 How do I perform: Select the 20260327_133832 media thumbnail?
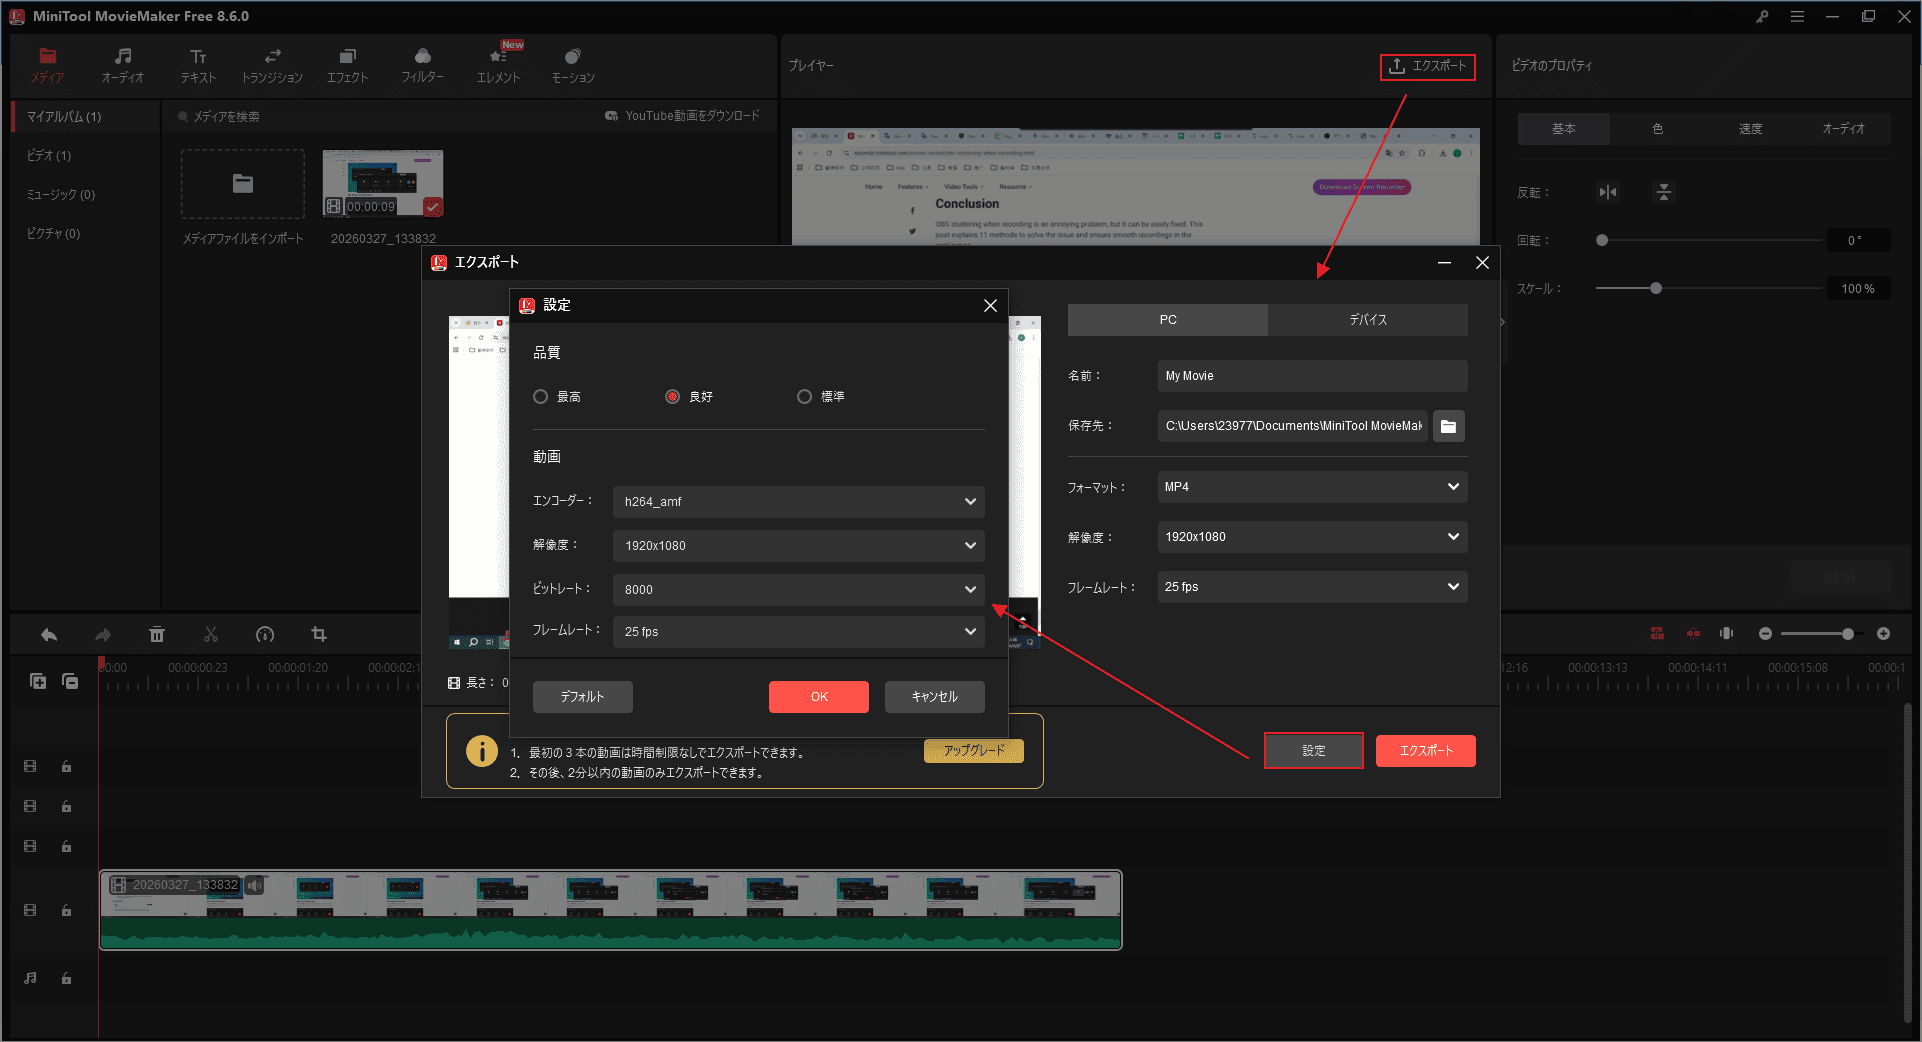[x=382, y=183]
